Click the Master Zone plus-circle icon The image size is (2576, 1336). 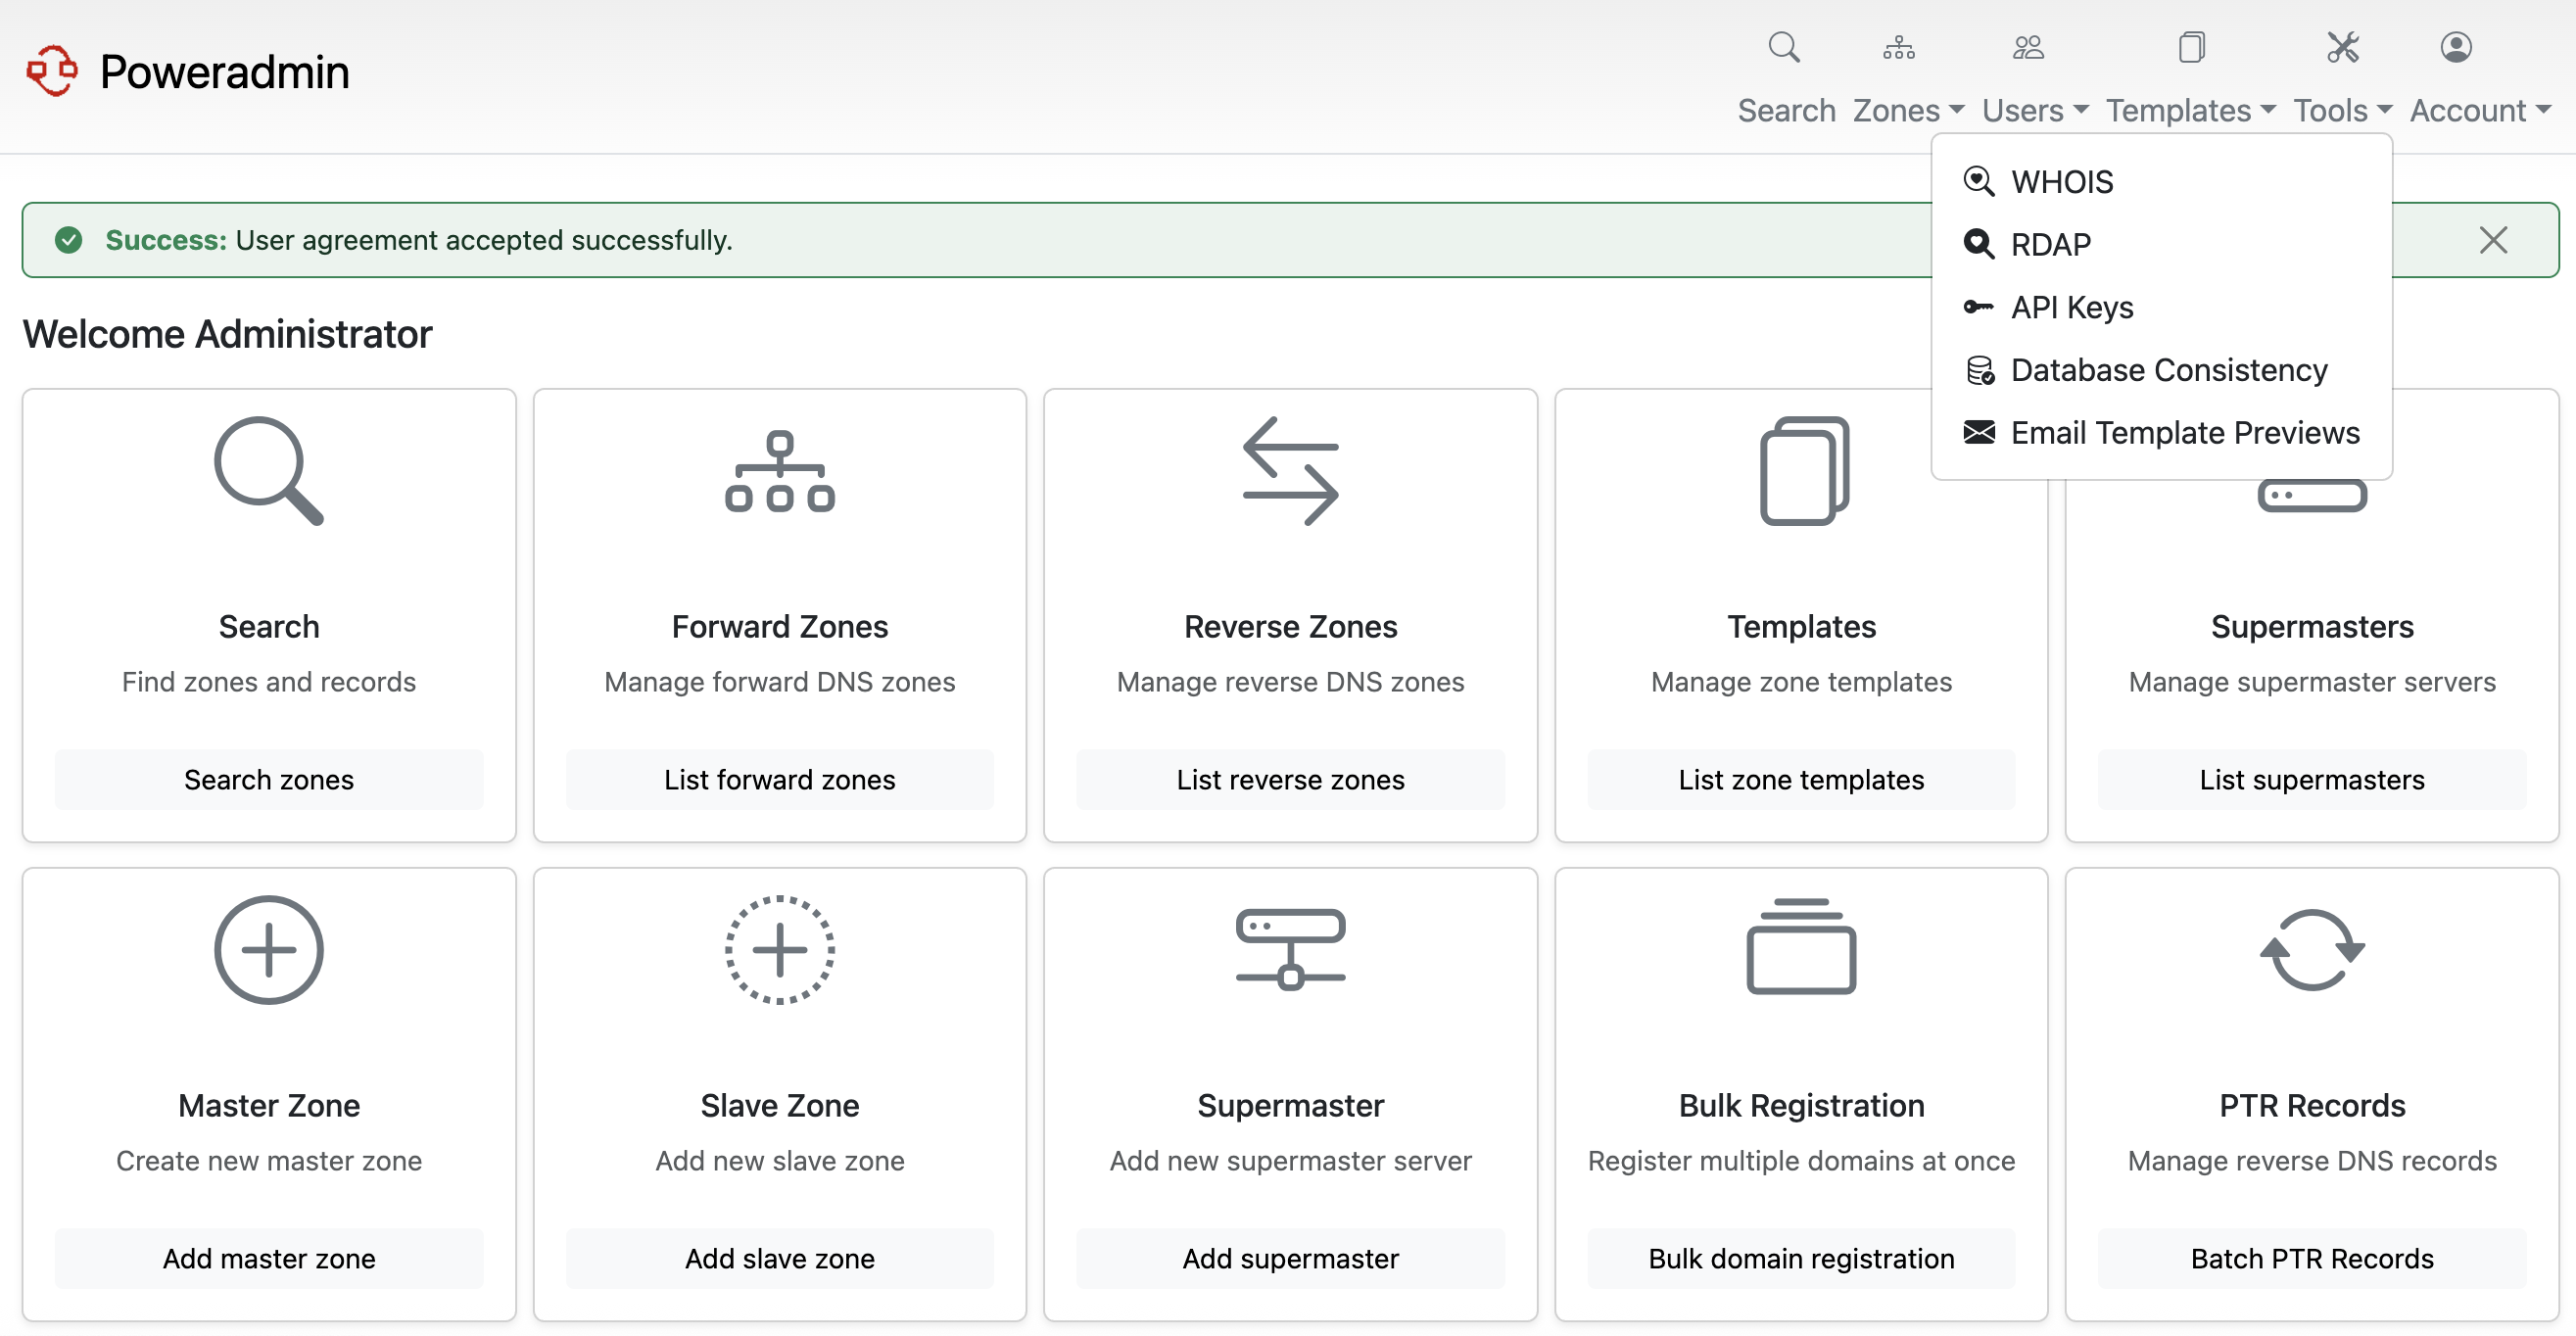[268, 950]
